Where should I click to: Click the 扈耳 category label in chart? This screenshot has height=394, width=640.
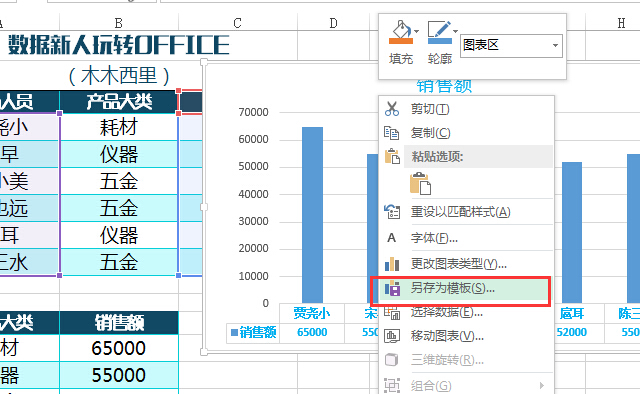(x=572, y=313)
